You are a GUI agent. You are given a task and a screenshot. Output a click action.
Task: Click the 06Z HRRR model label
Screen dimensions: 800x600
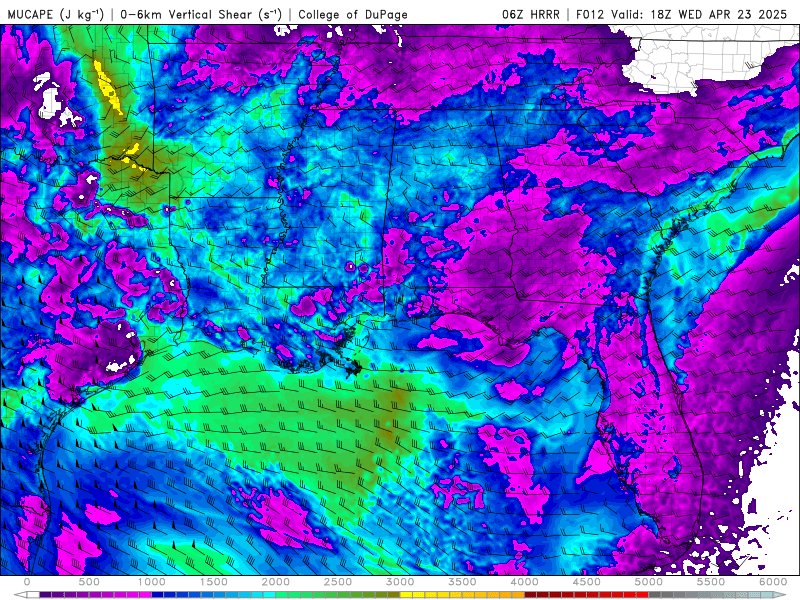pyautogui.click(x=531, y=14)
